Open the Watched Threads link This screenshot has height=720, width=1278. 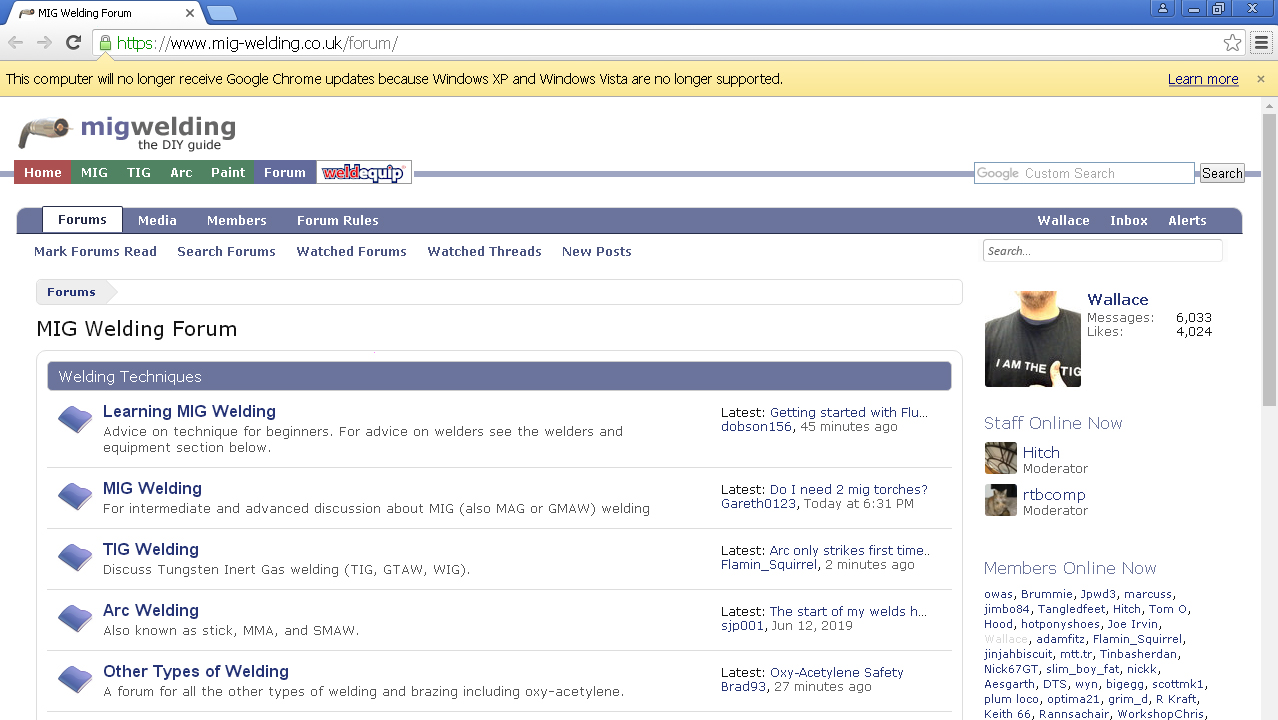coord(484,252)
